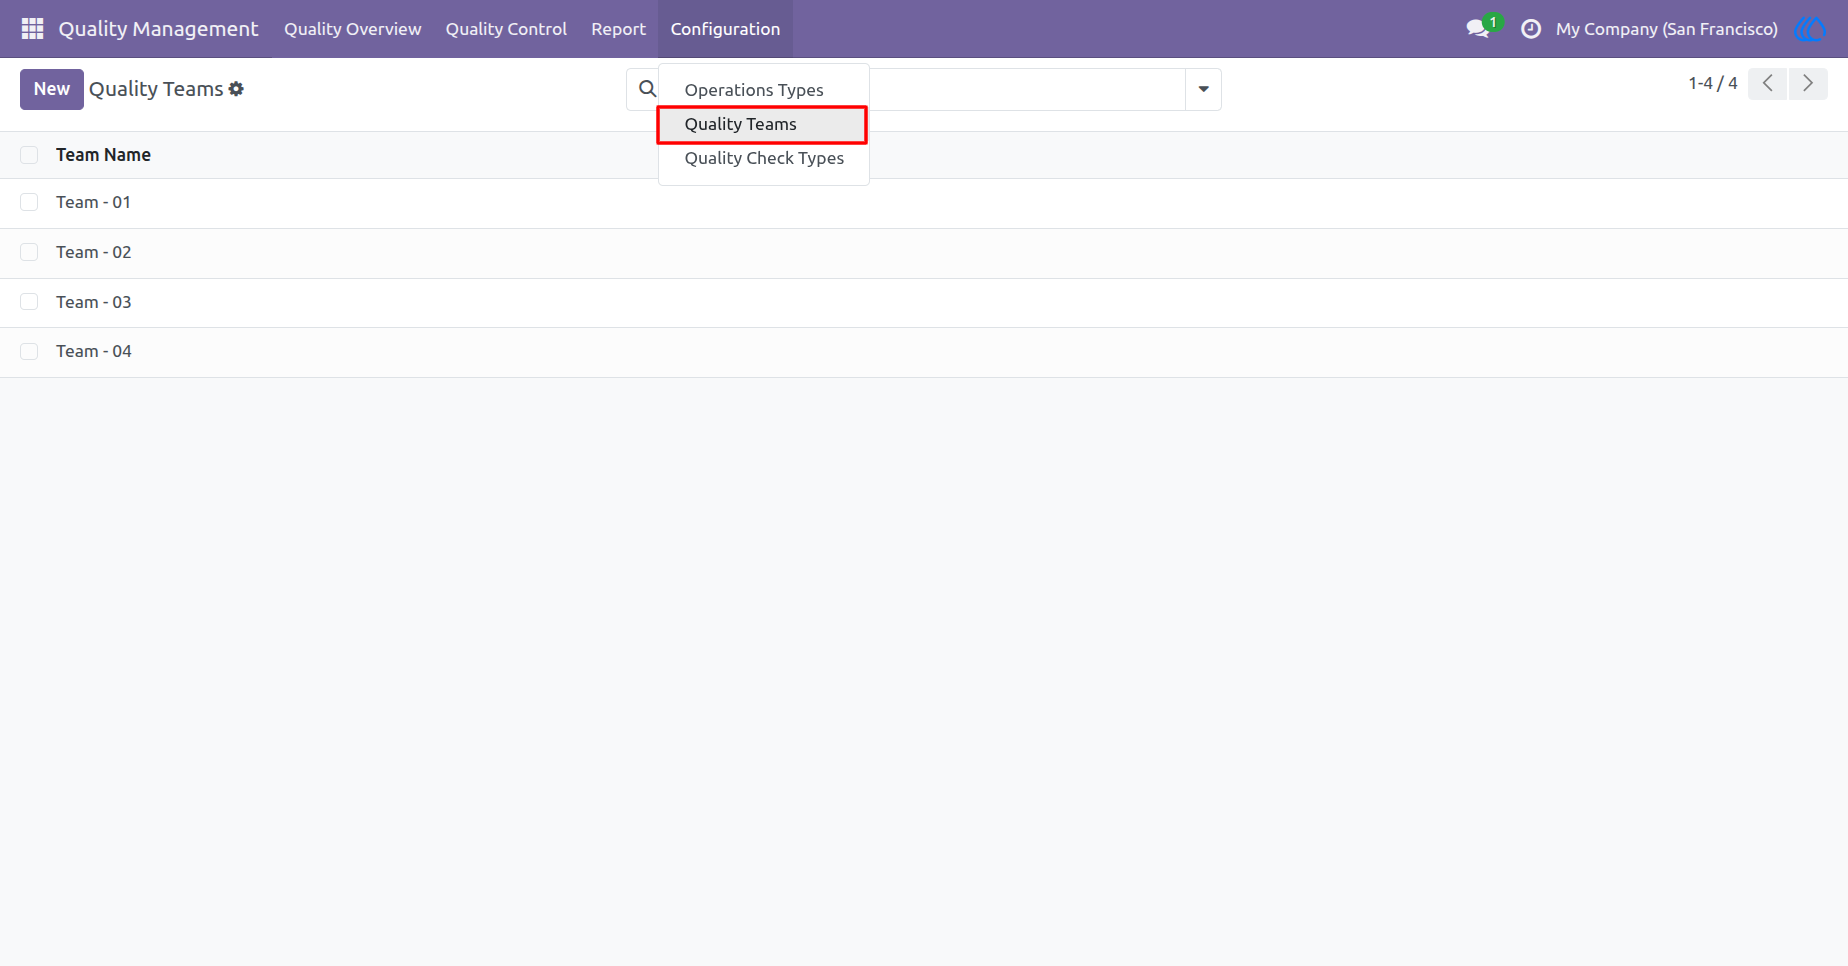This screenshot has width=1848, height=966.
Task: Focus the search input field
Action: click(1025, 89)
